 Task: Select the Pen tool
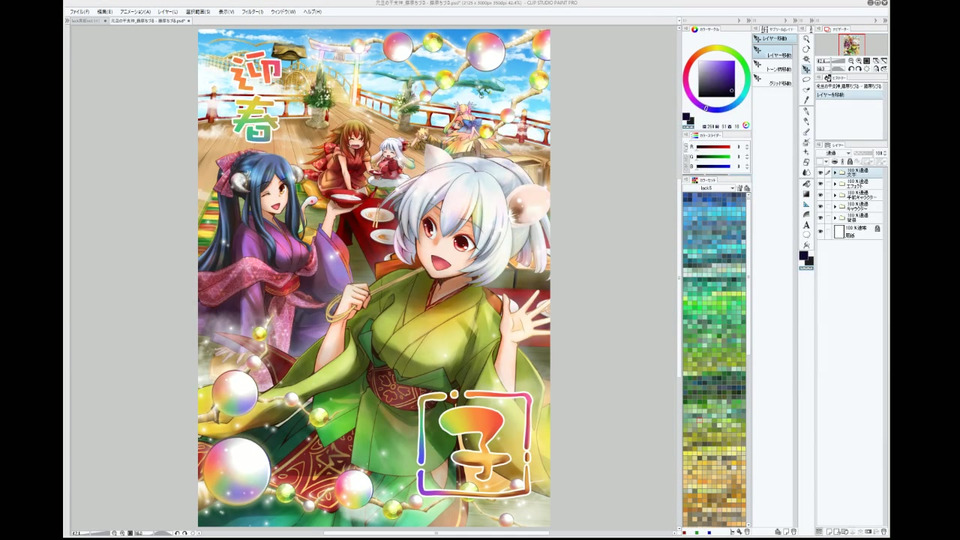[806, 111]
